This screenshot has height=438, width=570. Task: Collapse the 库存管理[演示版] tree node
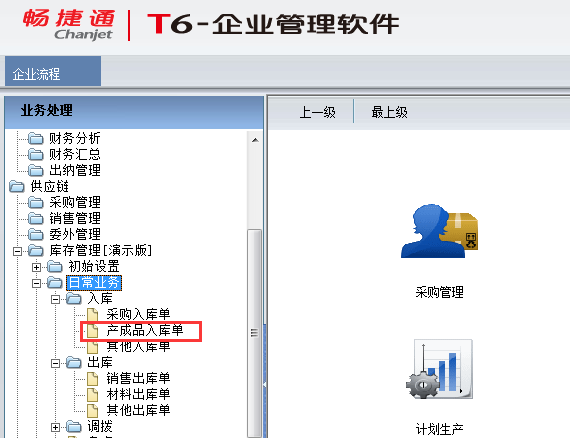coord(17,251)
